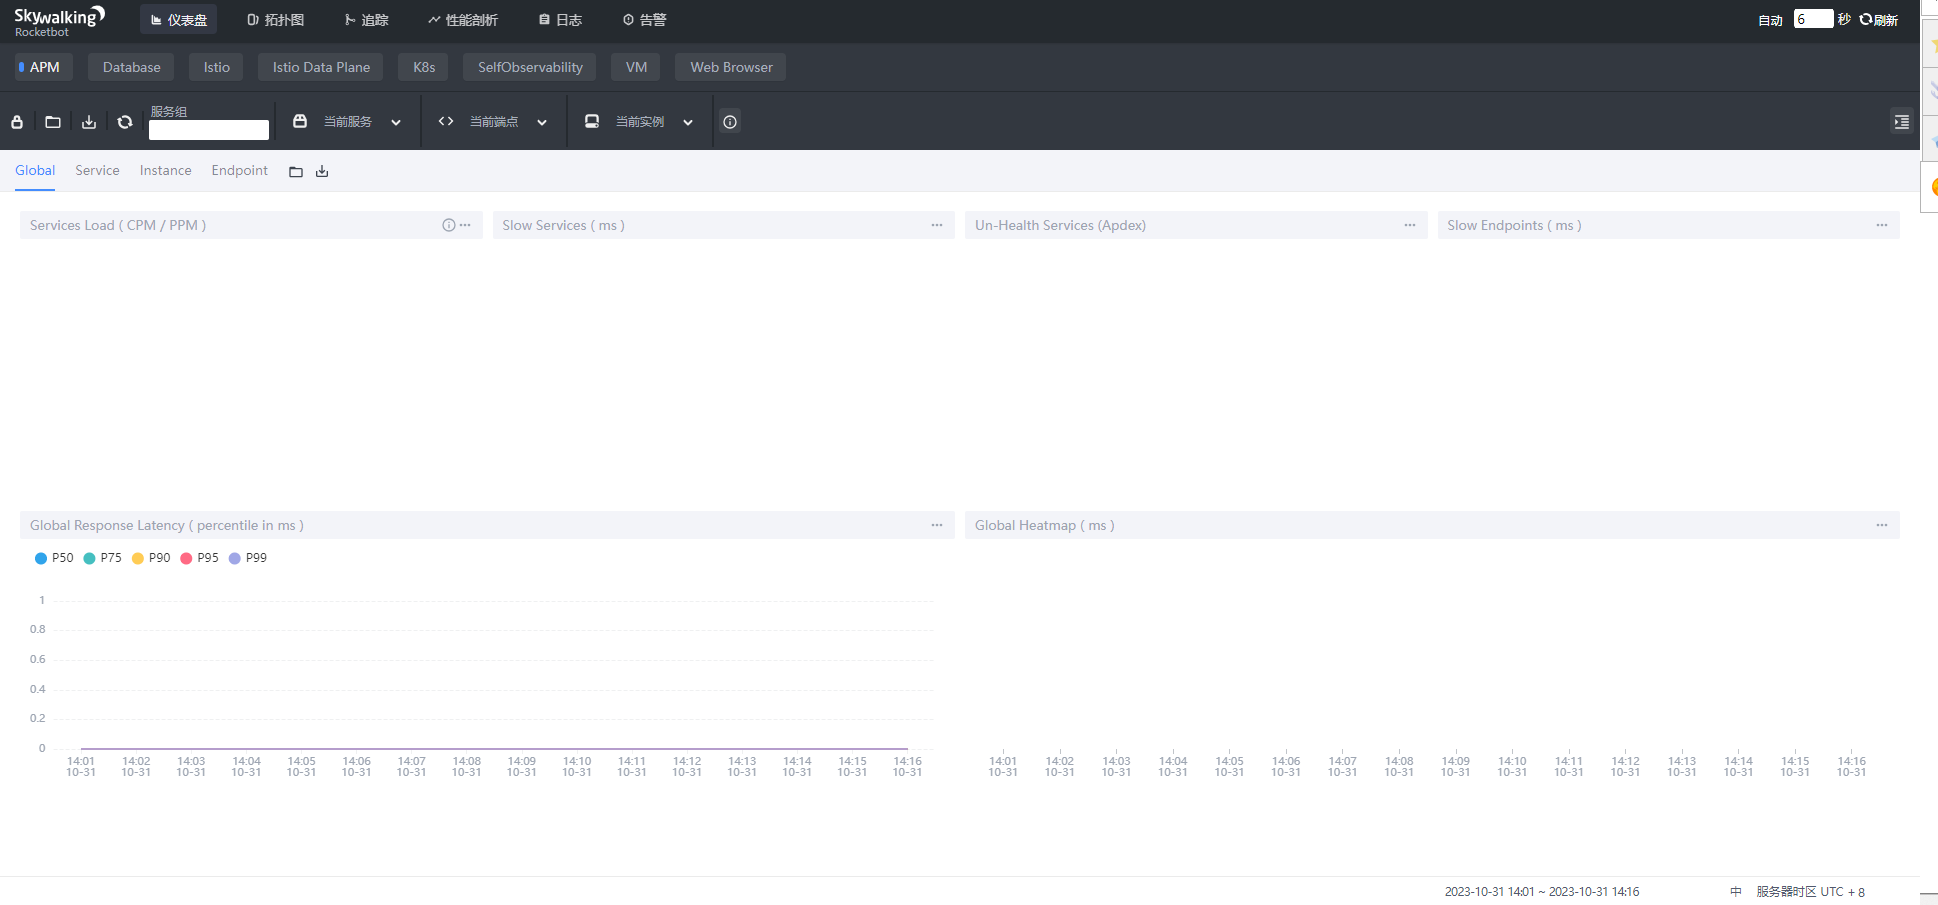
Task: Switch to the Global tab
Action: (x=35, y=171)
